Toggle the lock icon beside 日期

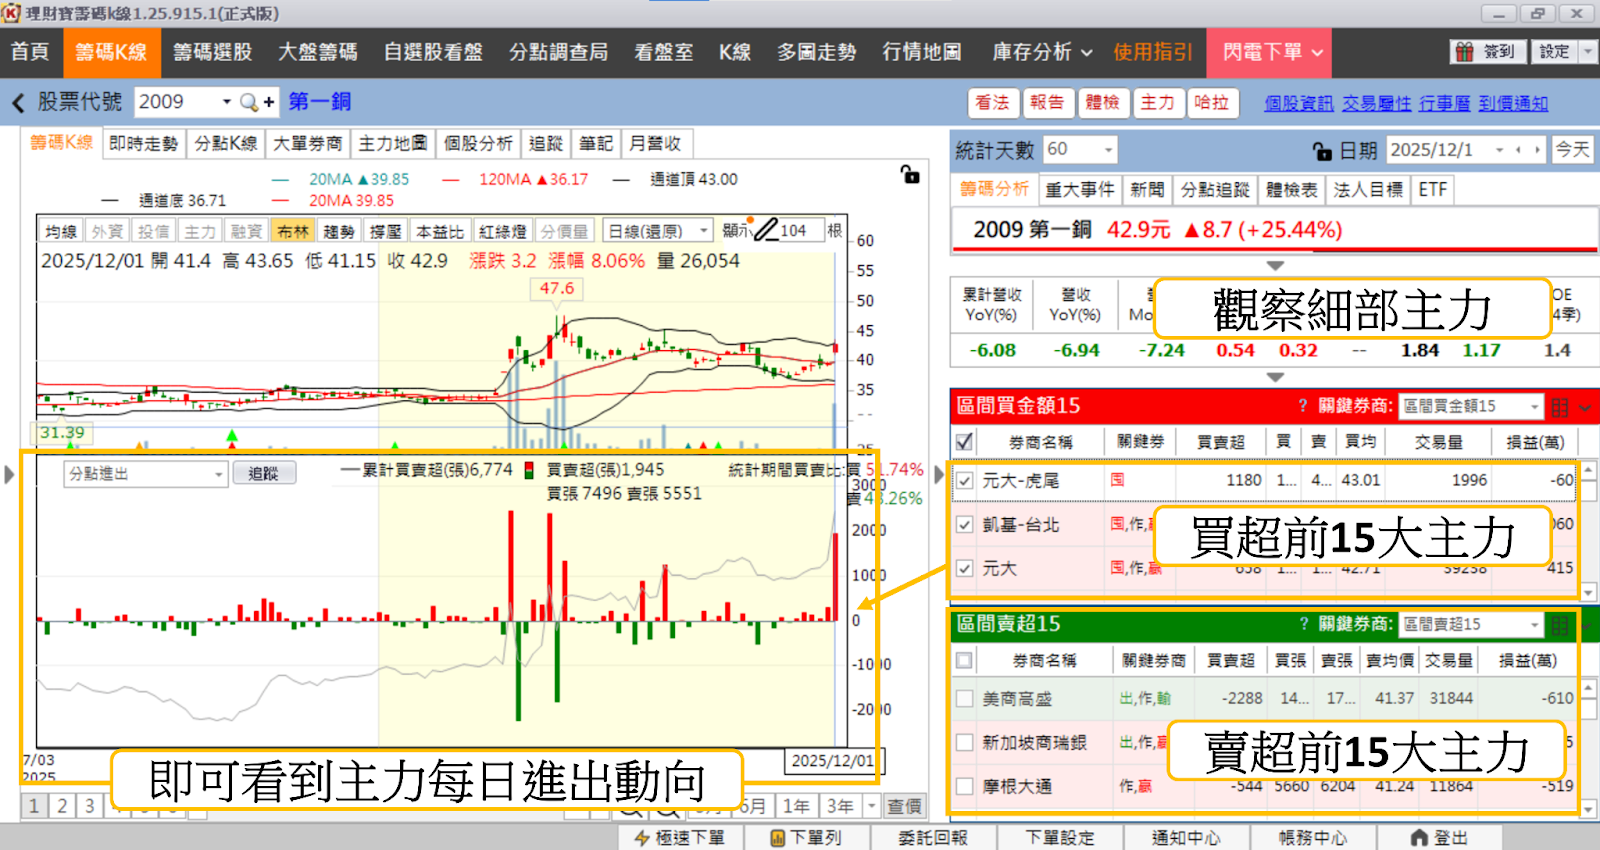[1322, 151]
